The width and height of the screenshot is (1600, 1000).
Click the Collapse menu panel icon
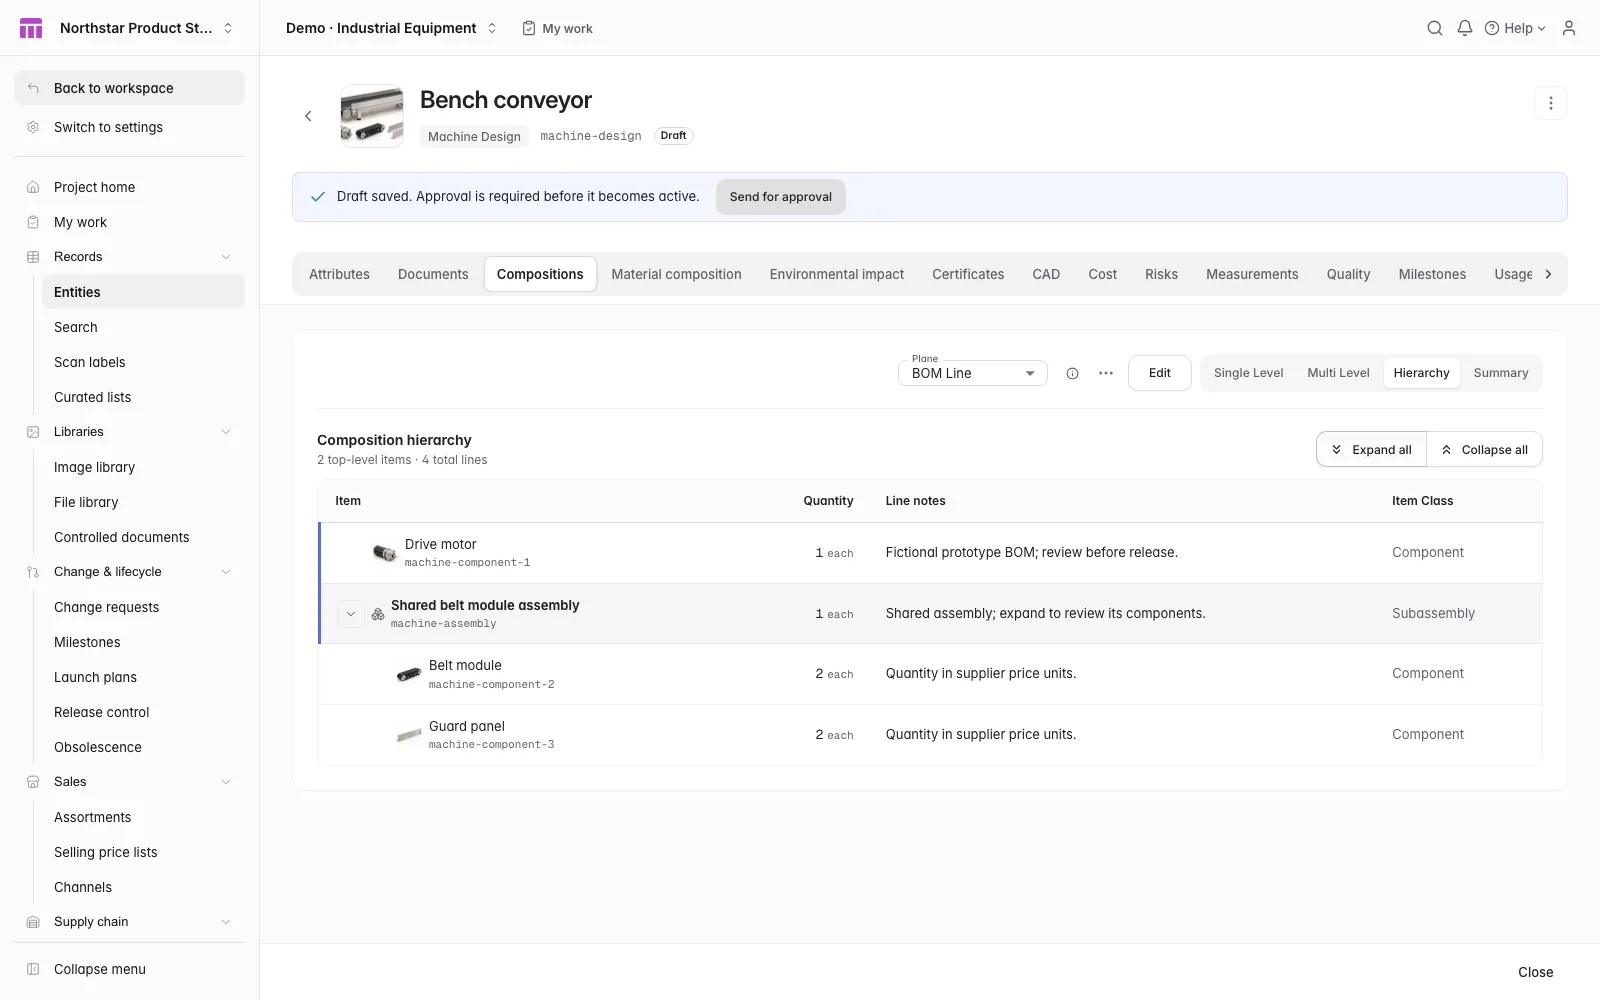pyautogui.click(x=33, y=969)
